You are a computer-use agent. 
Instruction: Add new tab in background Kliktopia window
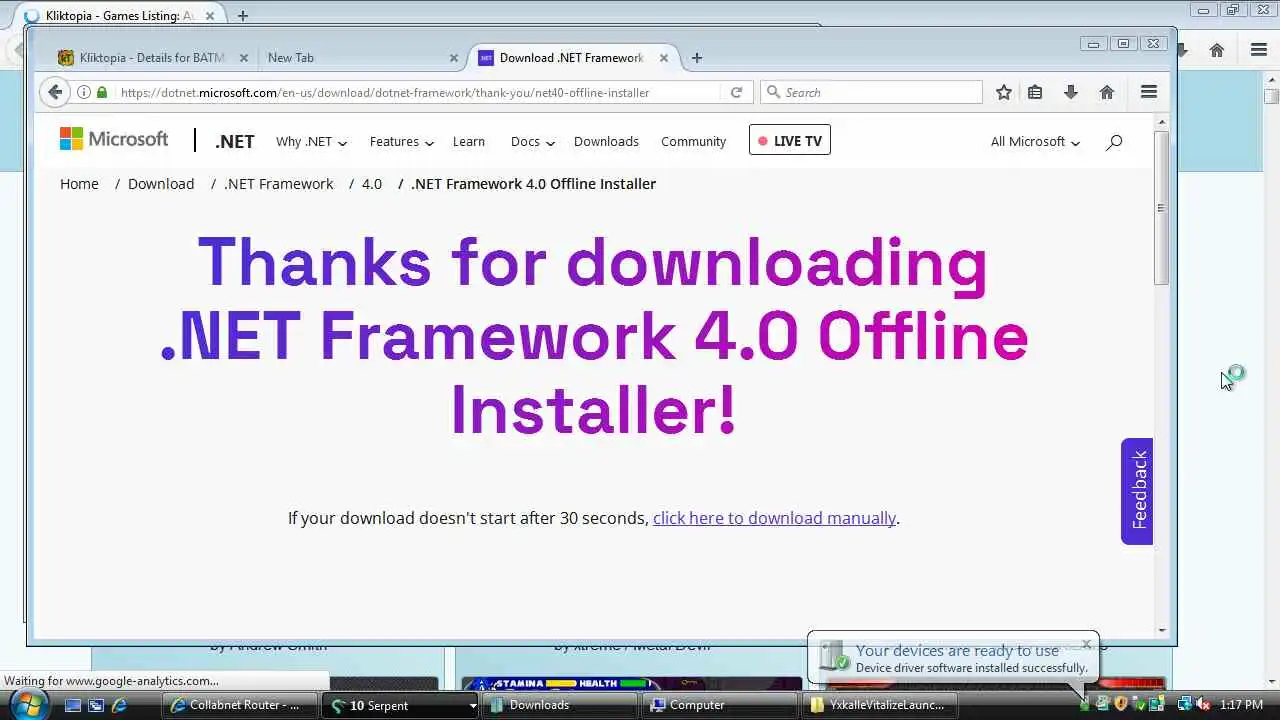[x=242, y=16]
